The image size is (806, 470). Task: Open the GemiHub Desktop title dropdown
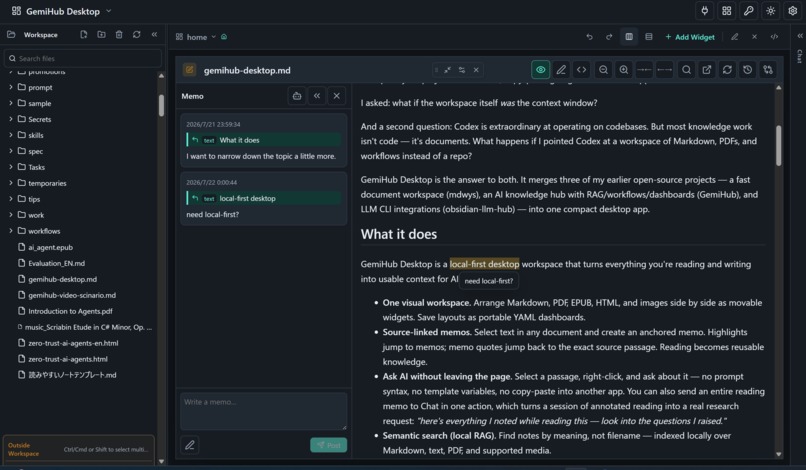[62, 11]
